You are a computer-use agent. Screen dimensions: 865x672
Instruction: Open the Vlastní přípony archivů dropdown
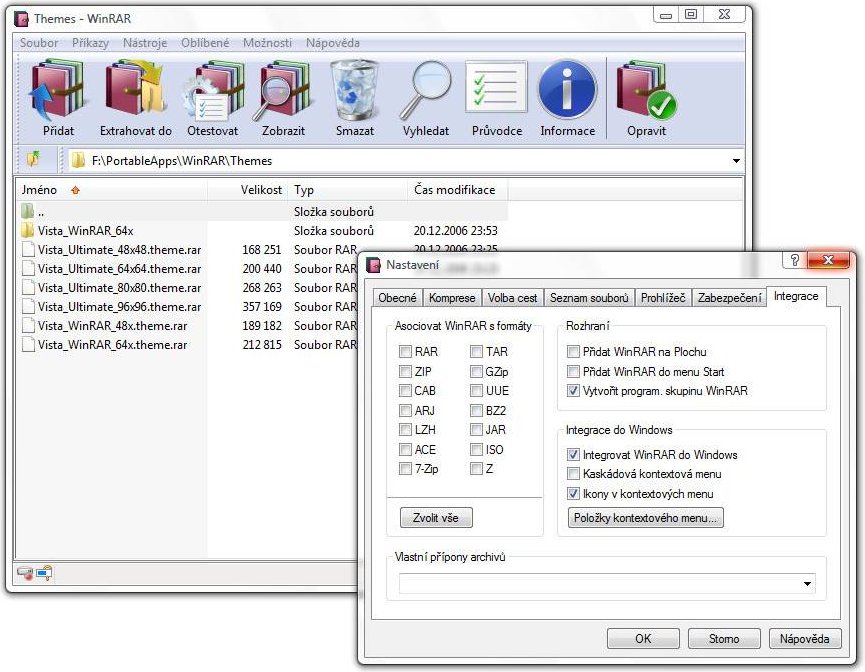point(808,584)
